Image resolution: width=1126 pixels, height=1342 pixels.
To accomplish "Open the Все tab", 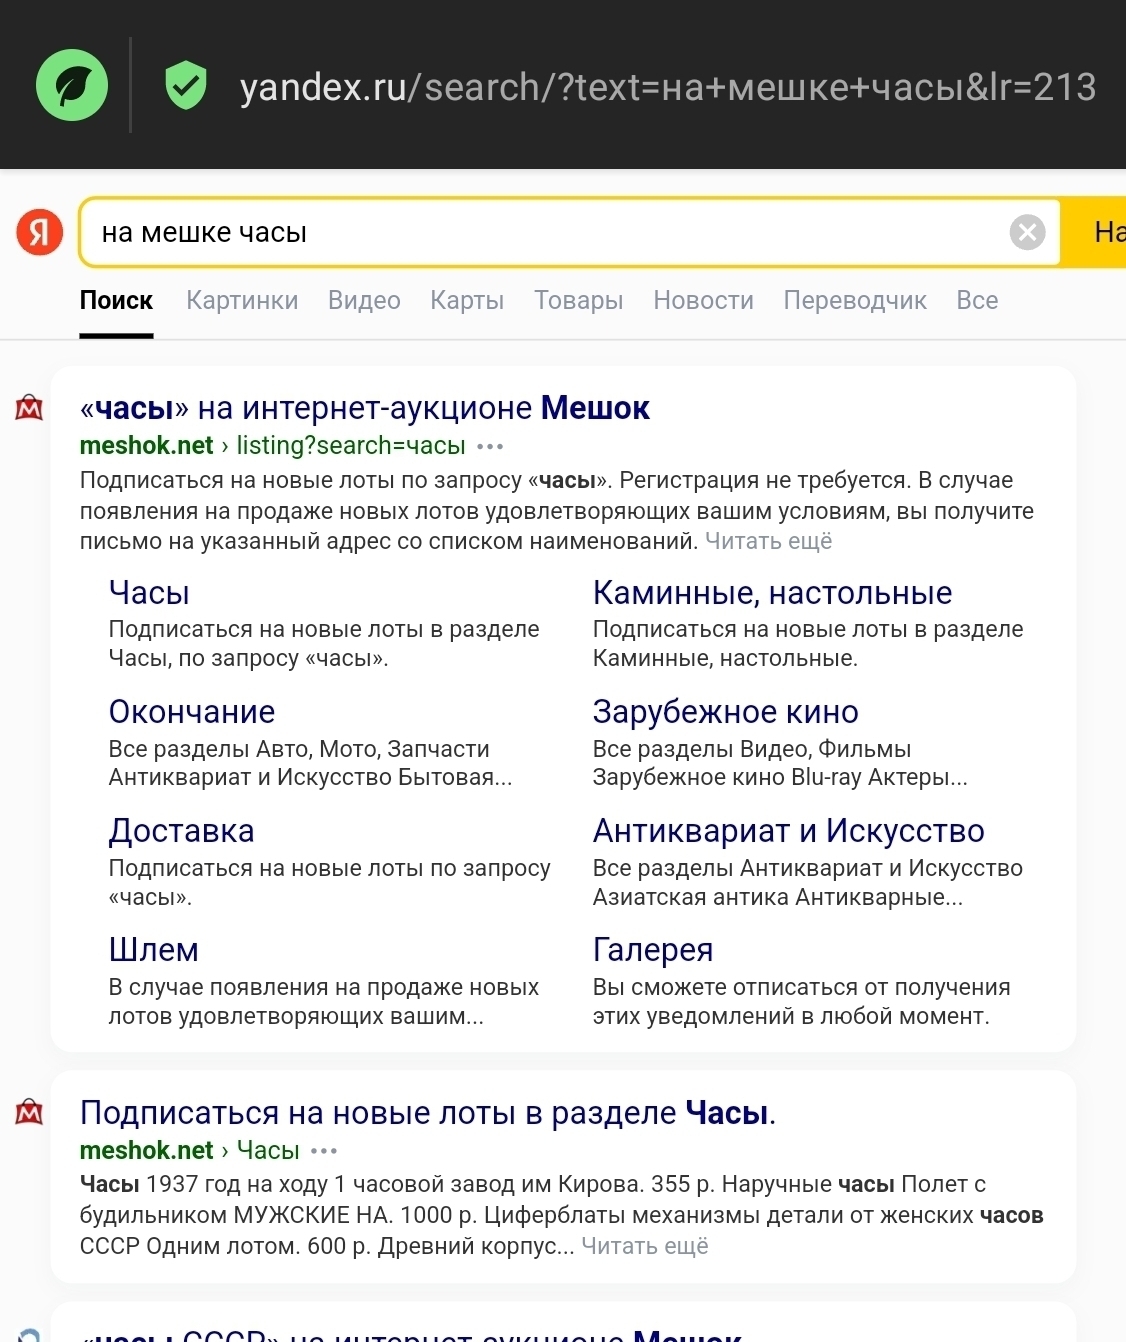I will coord(977,300).
